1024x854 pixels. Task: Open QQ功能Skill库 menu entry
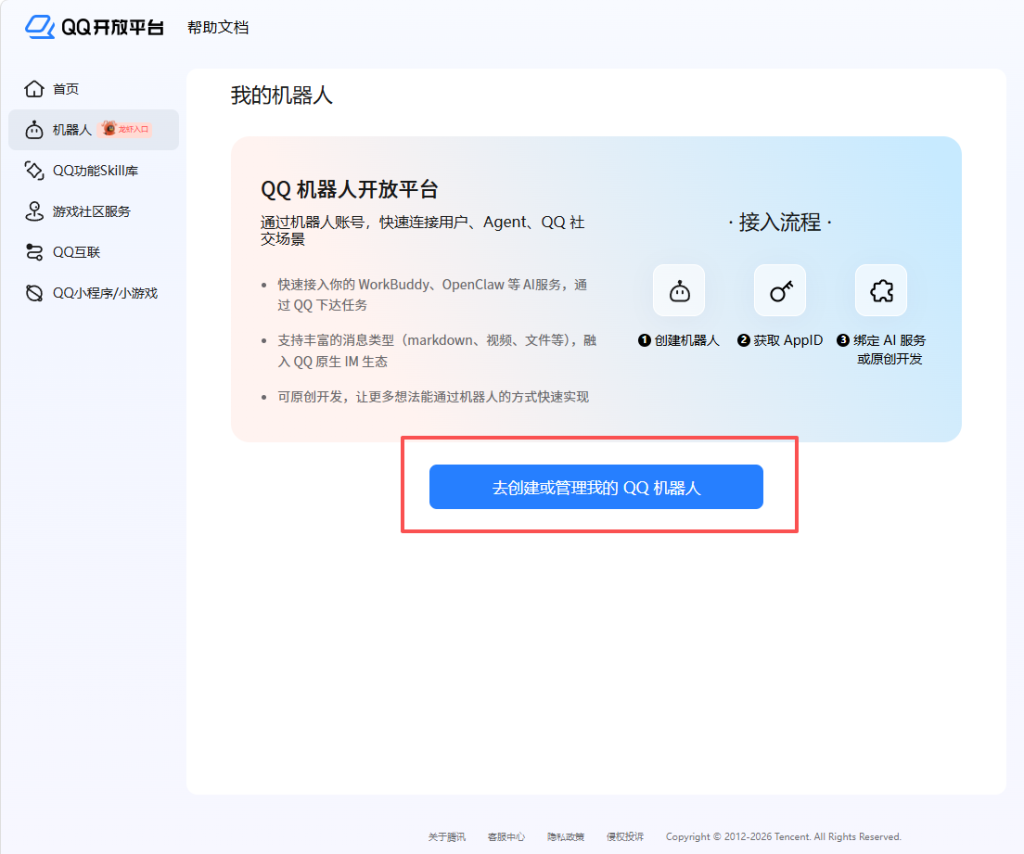tap(93, 170)
